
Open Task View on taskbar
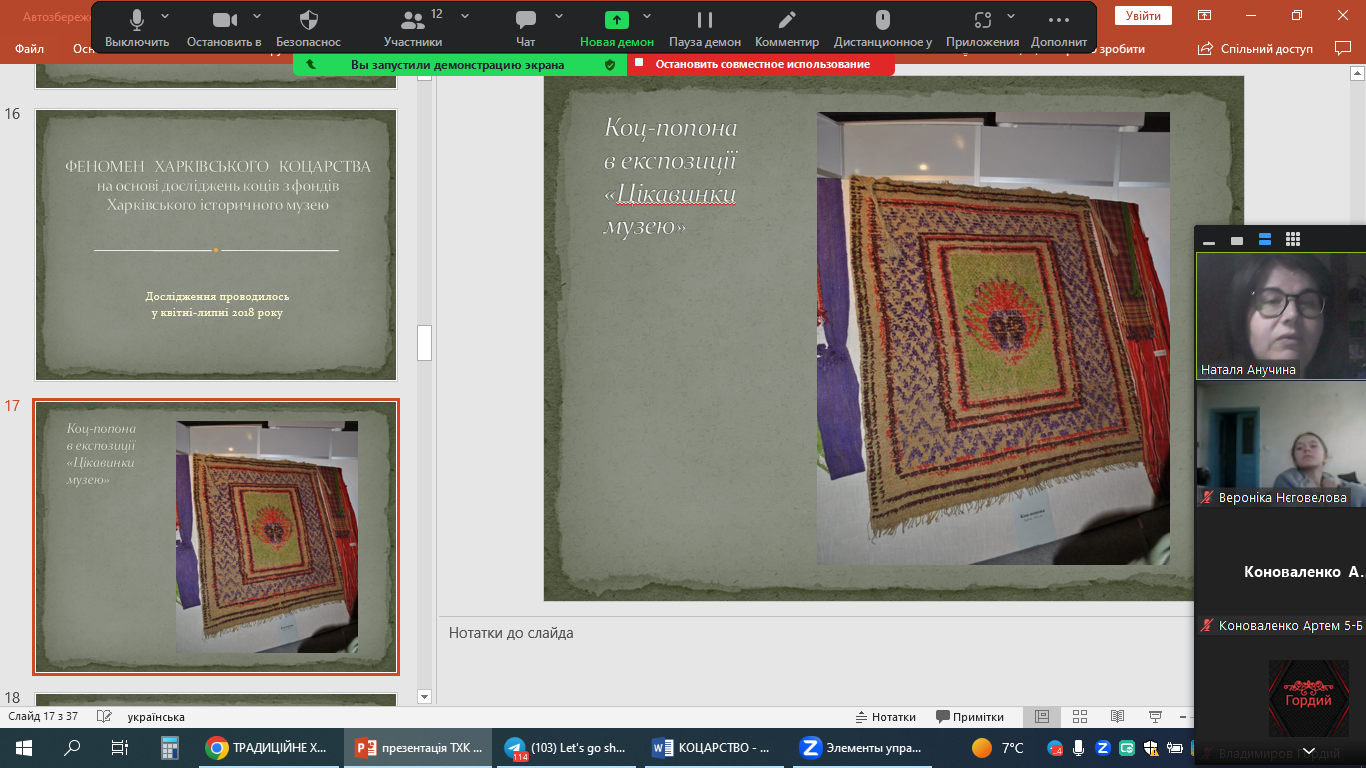(x=120, y=747)
